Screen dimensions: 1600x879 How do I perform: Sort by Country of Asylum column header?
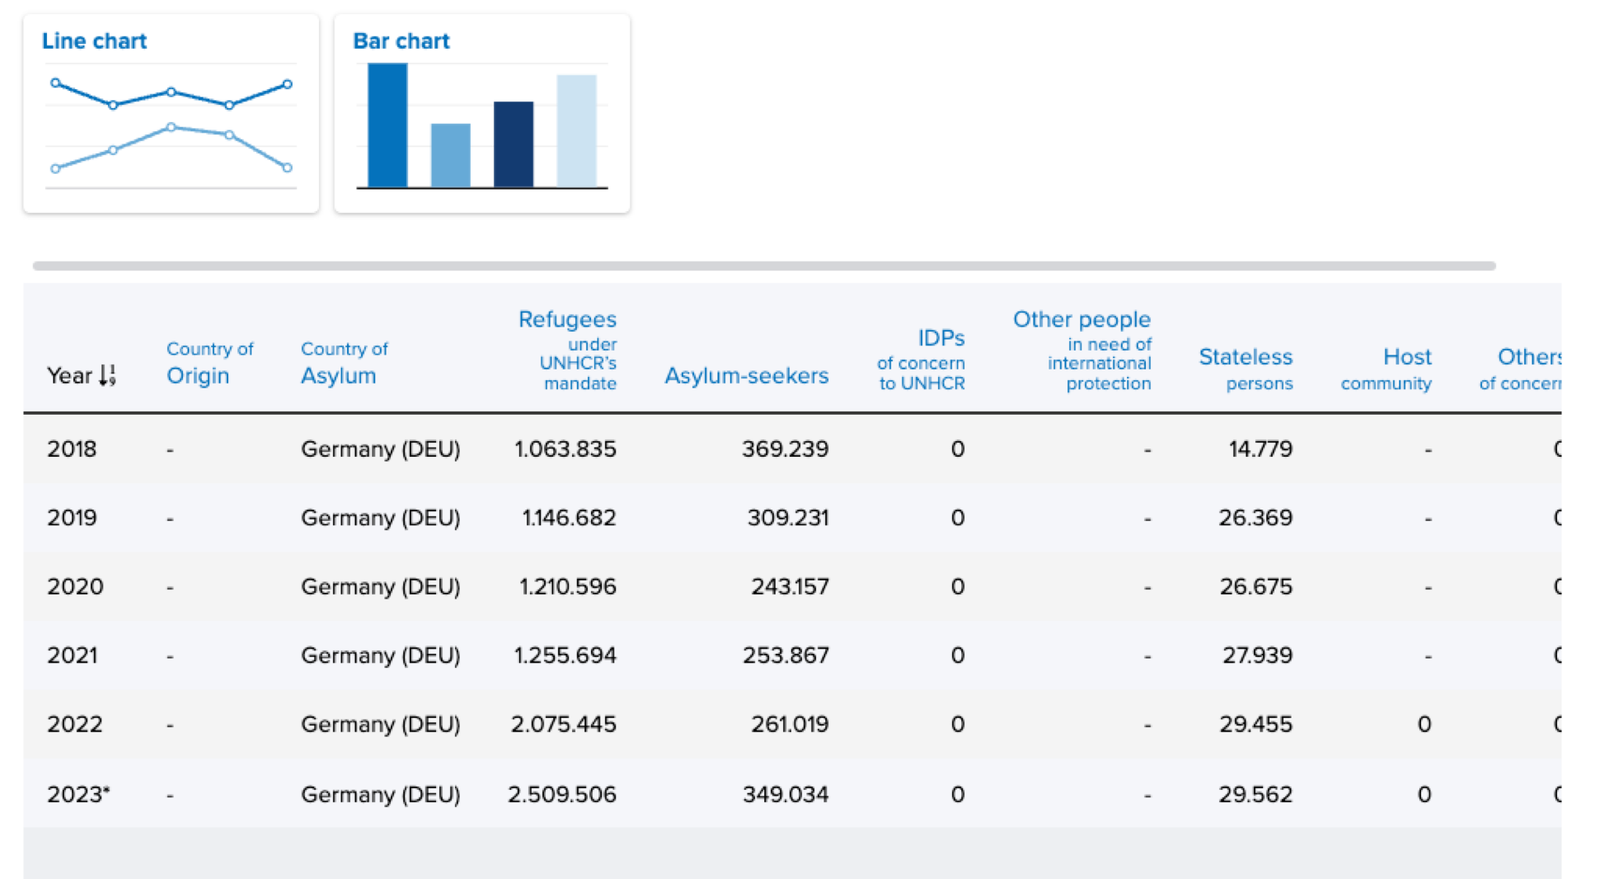pyautogui.click(x=343, y=363)
